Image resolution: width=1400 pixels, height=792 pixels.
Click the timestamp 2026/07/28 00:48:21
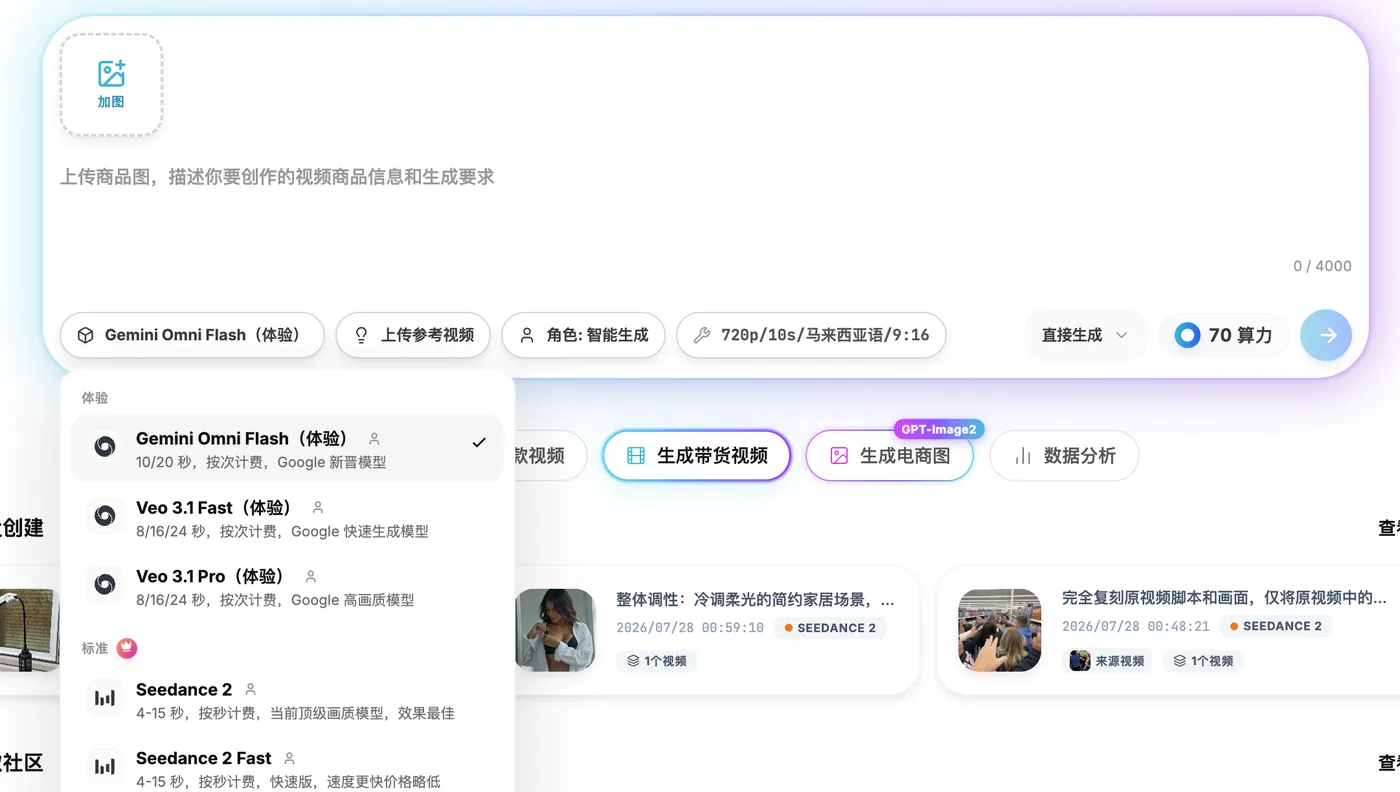[x=1136, y=627]
